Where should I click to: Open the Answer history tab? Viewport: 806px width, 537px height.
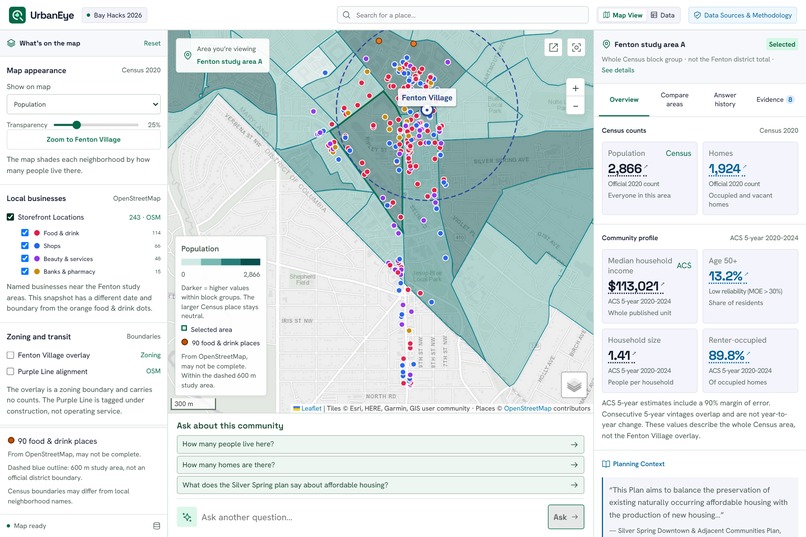point(725,100)
